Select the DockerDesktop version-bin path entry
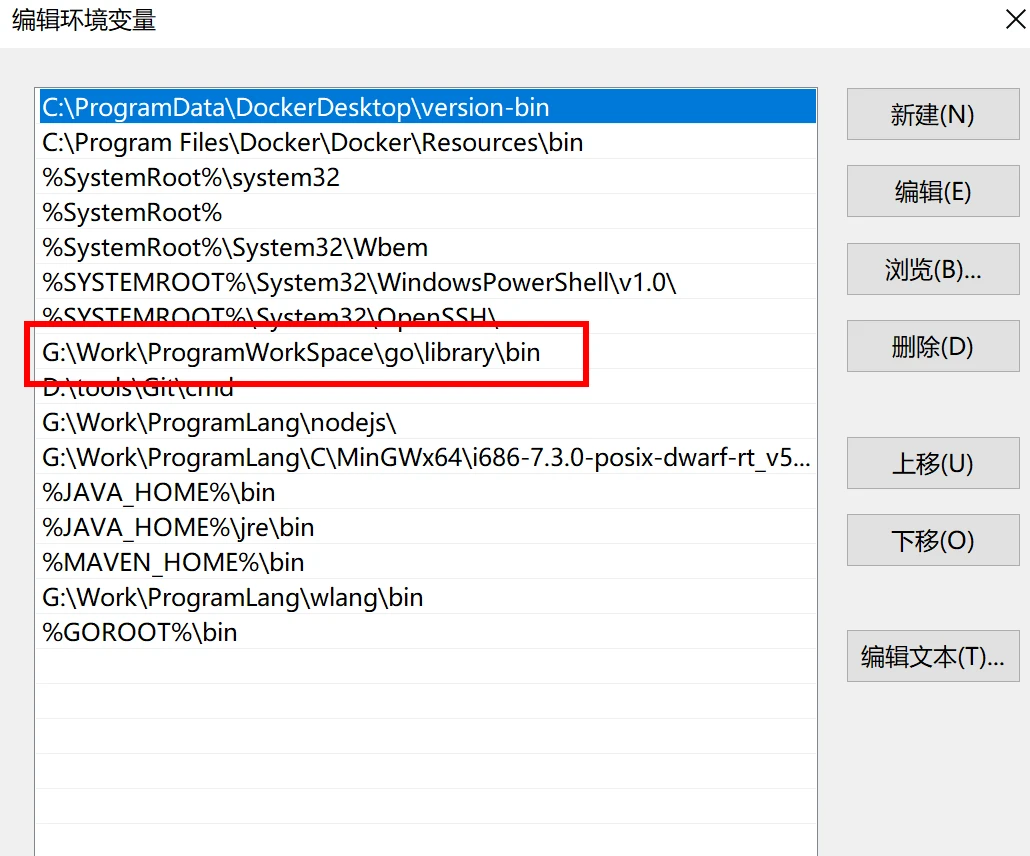The height and width of the screenshot is (856, 1030). [296, 108]
